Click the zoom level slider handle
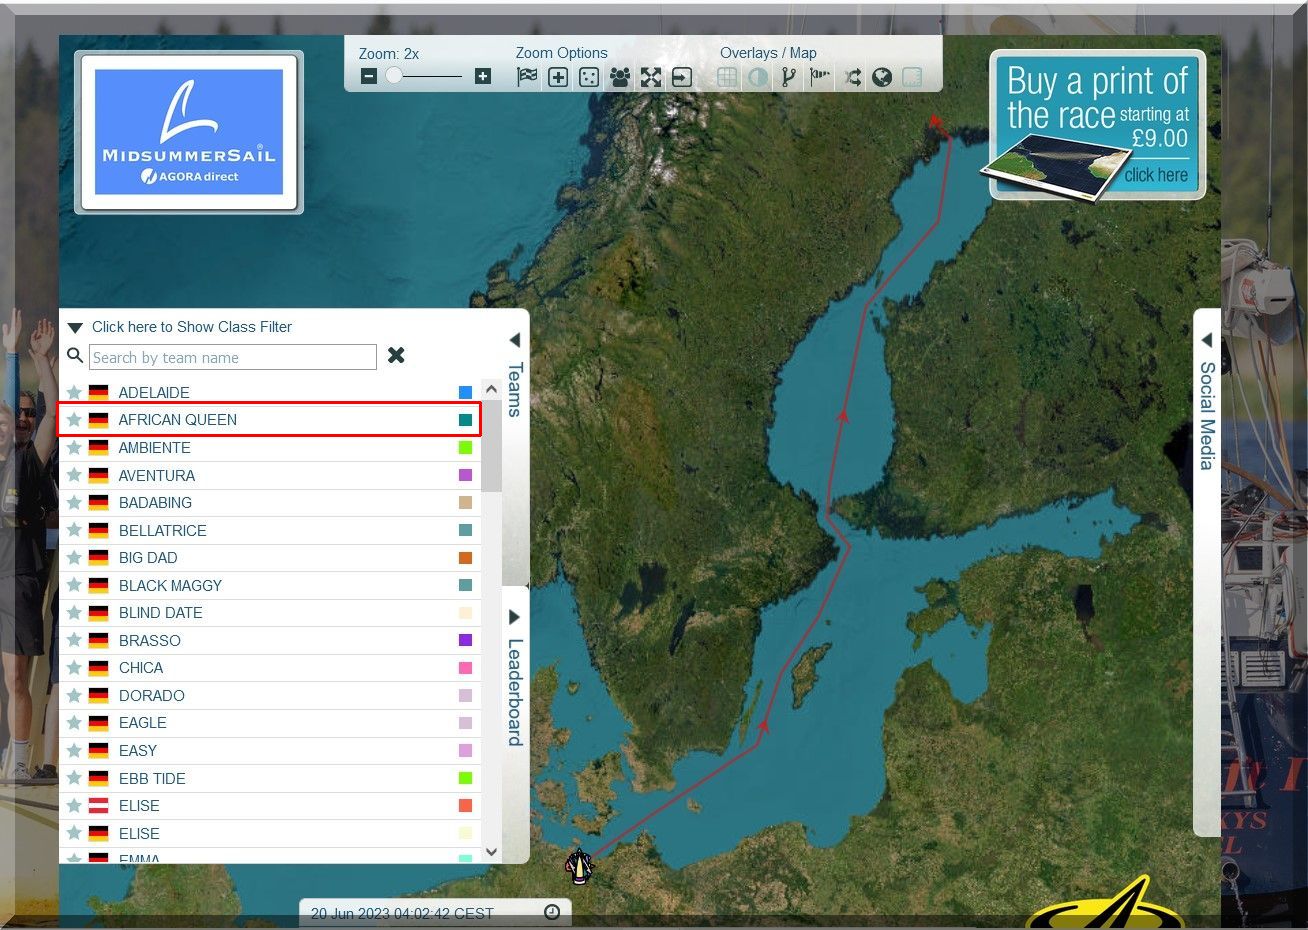 point(394,76)
